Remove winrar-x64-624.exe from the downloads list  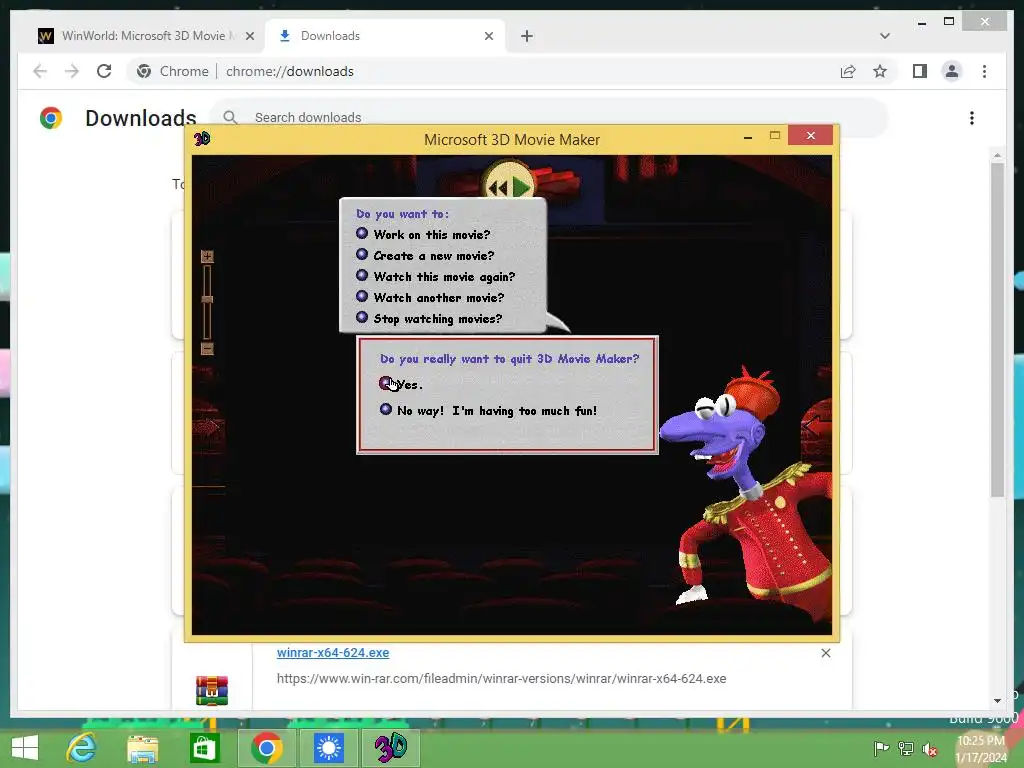click(825, 653)
